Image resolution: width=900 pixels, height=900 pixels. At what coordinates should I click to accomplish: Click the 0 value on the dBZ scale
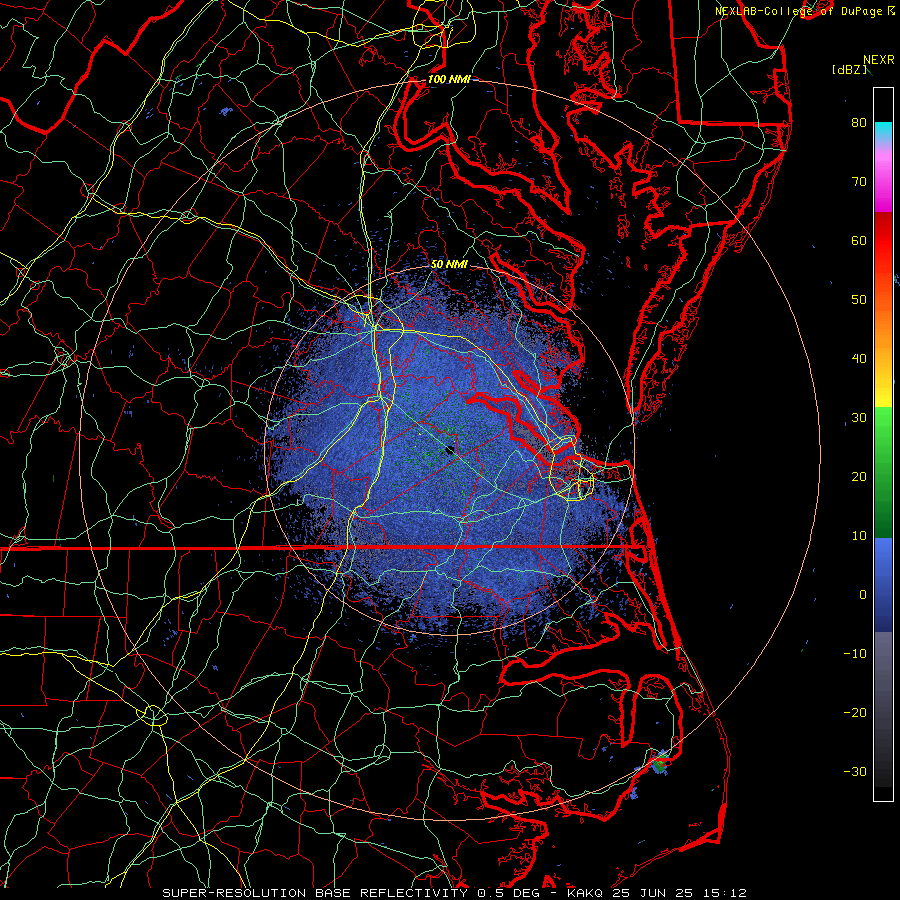[x=863, y=595]
